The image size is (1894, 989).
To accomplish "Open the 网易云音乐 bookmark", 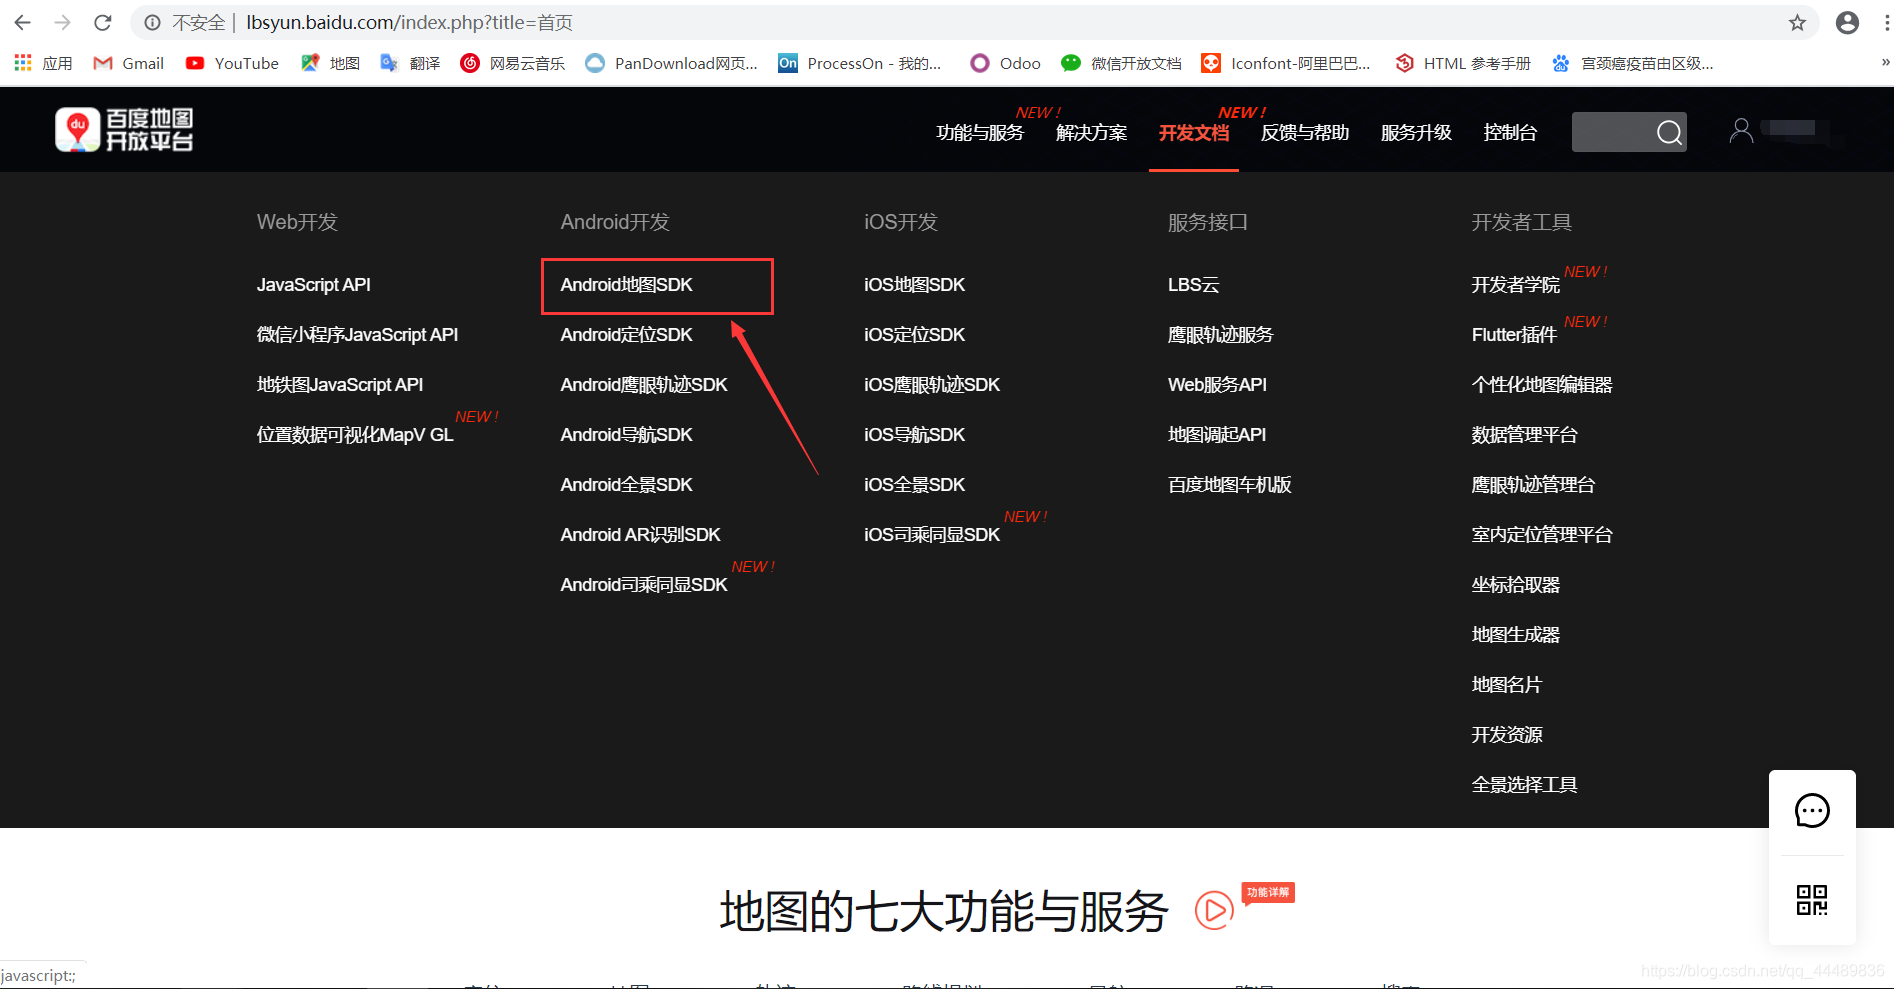I will tap(512, 63).
